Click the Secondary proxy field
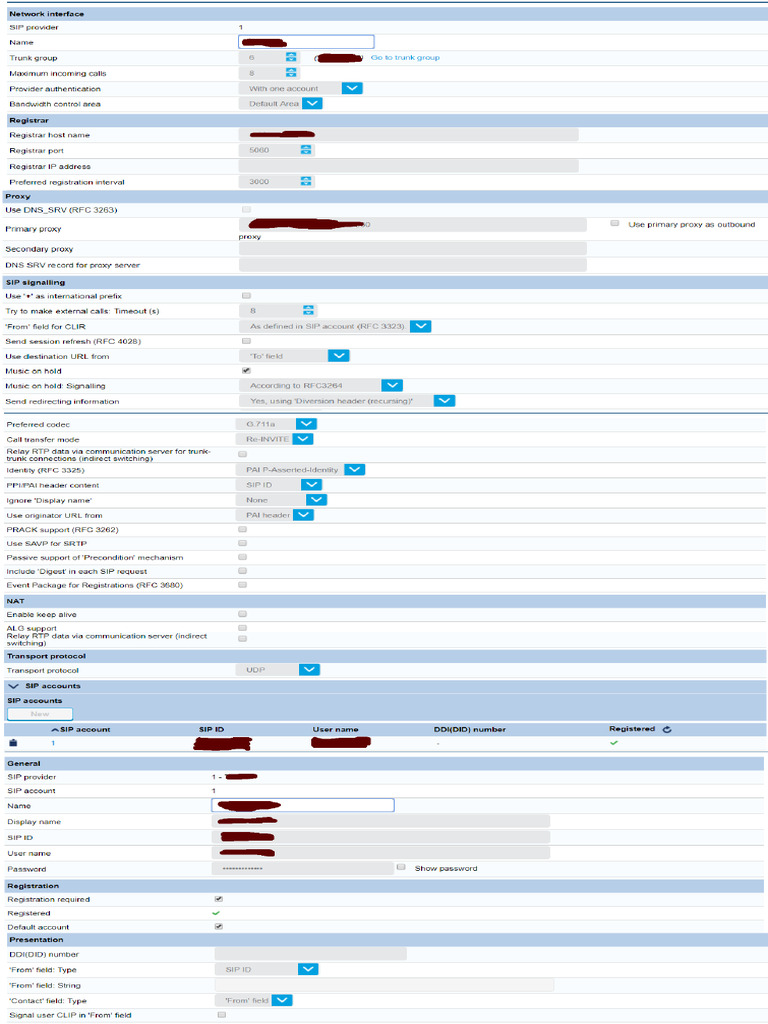The width and height of the screenshot is (768, 1024). tap(412, 249)
